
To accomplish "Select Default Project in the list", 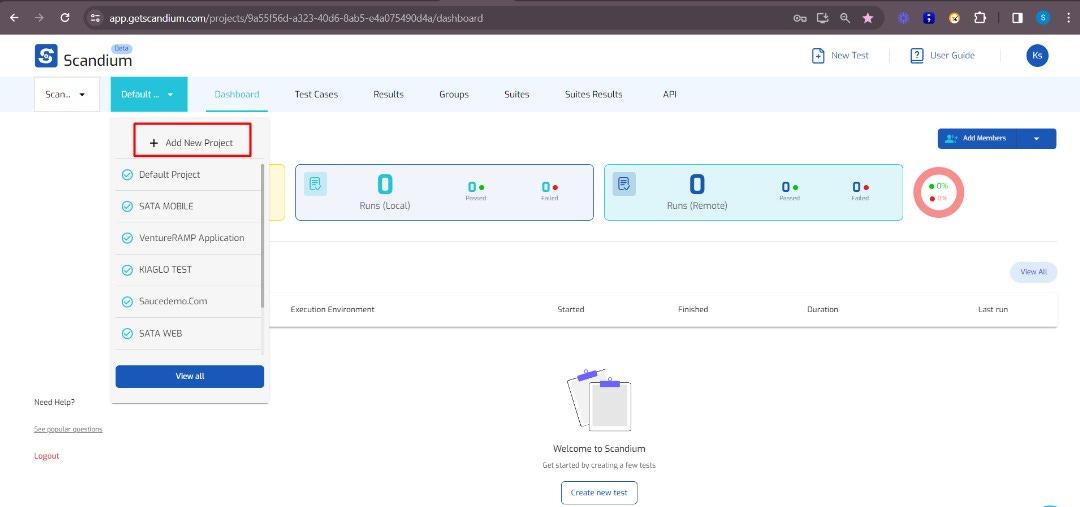I will [189, 175].
